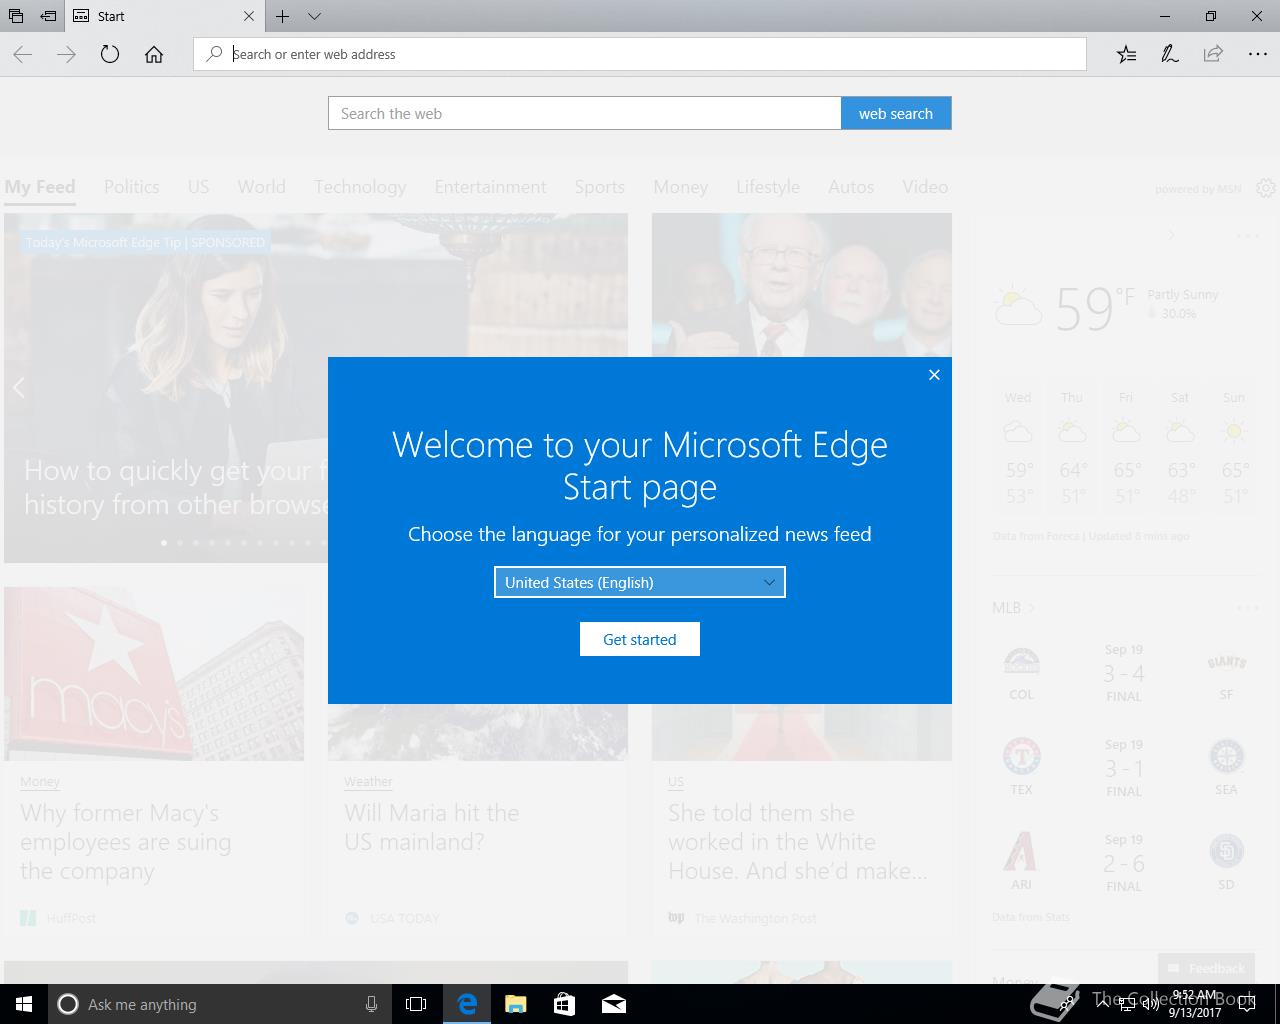Screen dimensions: 1280x1024
Task: Click the Cortana microphone icon
Action: coord(372,1004)
